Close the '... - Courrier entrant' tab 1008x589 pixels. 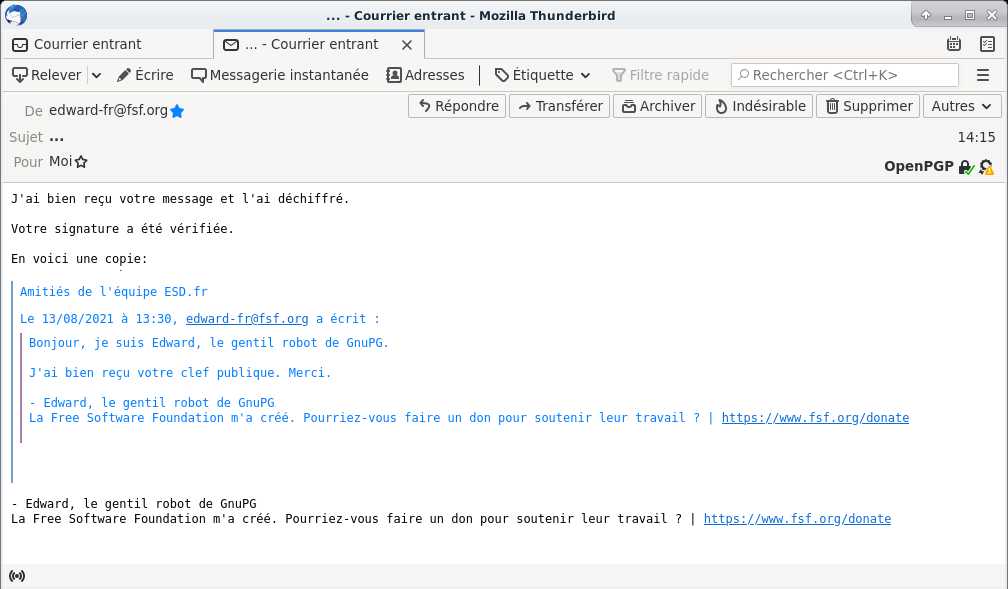point(407,45)
